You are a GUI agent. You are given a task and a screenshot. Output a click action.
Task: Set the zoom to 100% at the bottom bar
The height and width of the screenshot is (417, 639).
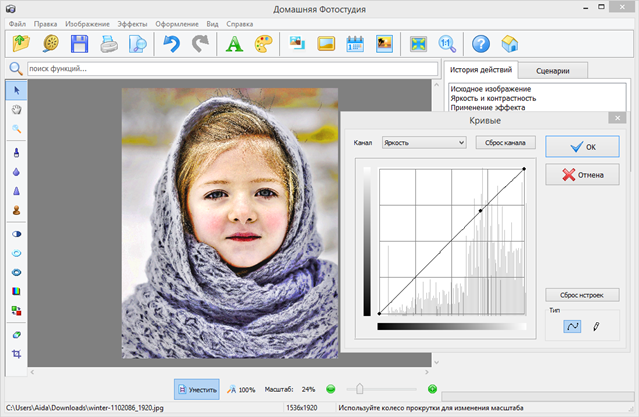tap(241, 389)
